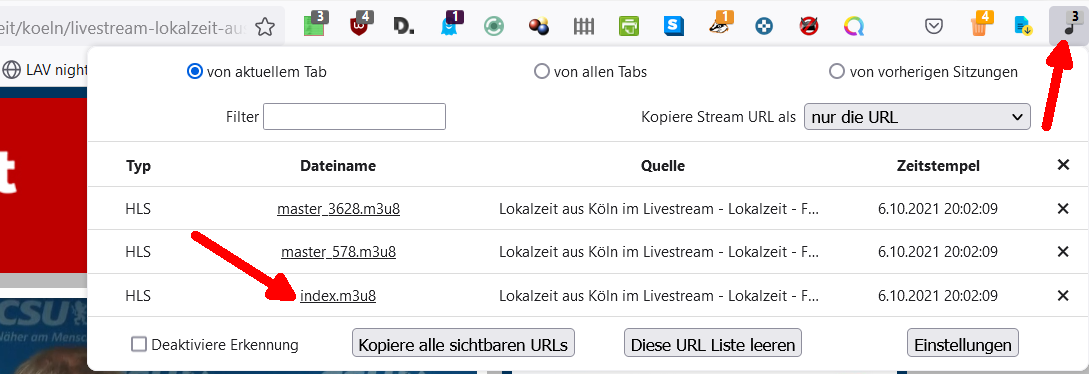
Task: Click the blue document download extension icon
Action: (x=1024, y=26)
